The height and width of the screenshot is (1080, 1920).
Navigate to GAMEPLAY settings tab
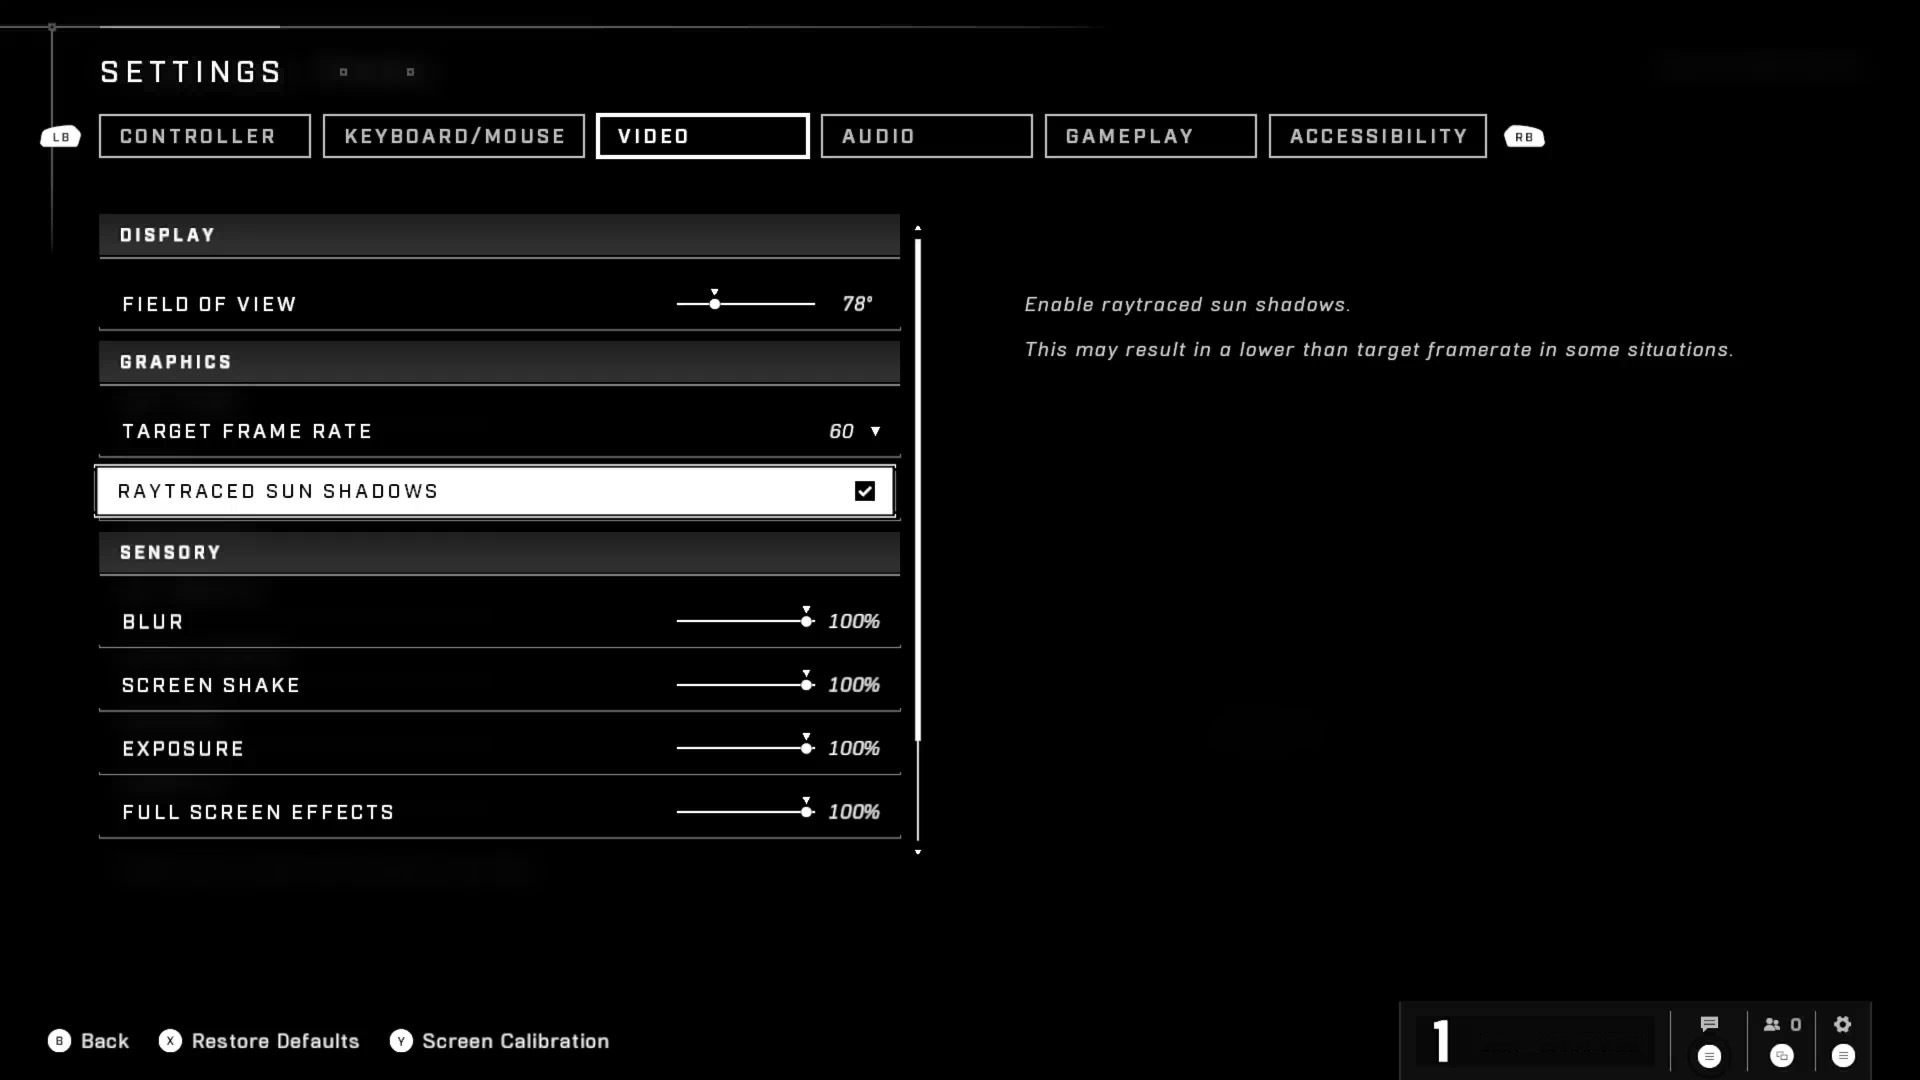coord(1149,136)
